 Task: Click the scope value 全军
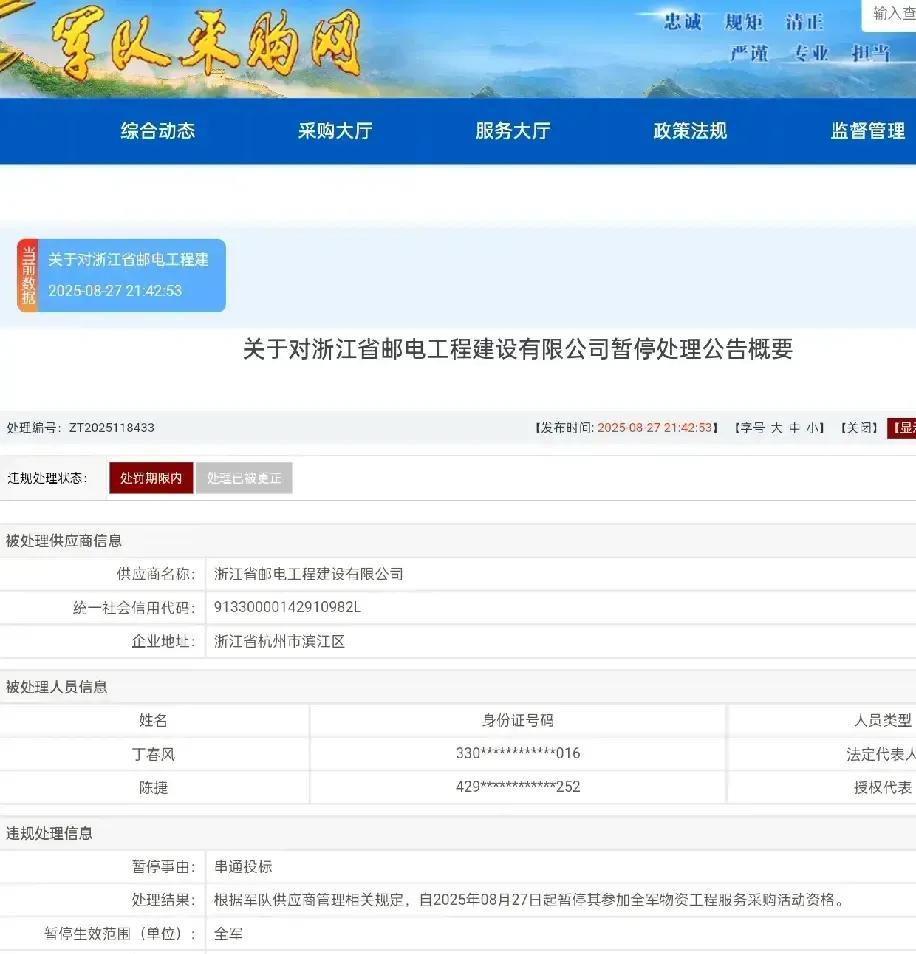pos(228,933)
